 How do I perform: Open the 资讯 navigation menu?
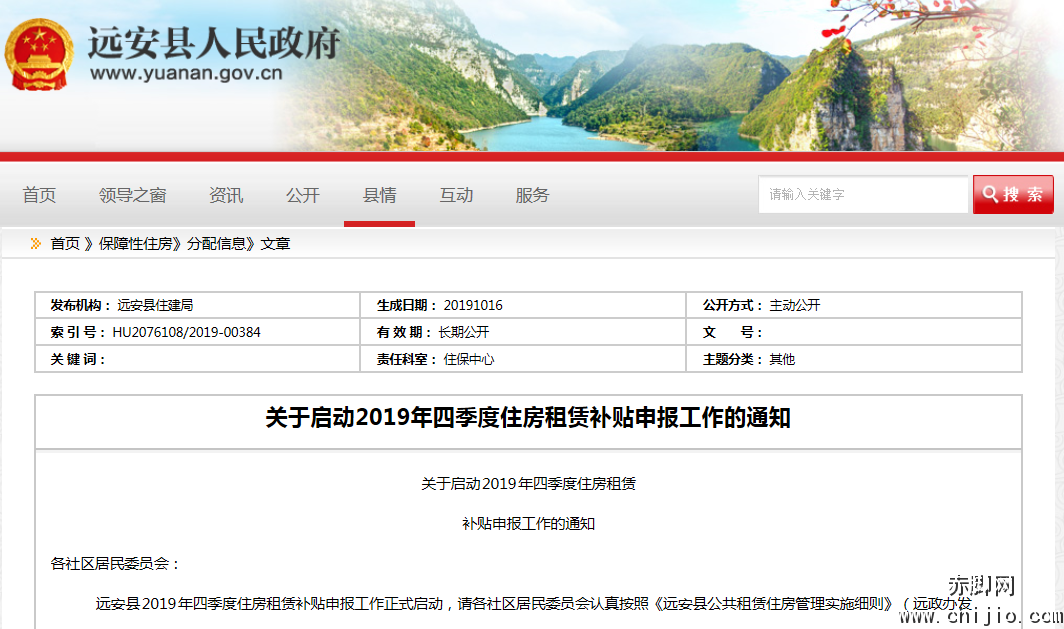226,196
